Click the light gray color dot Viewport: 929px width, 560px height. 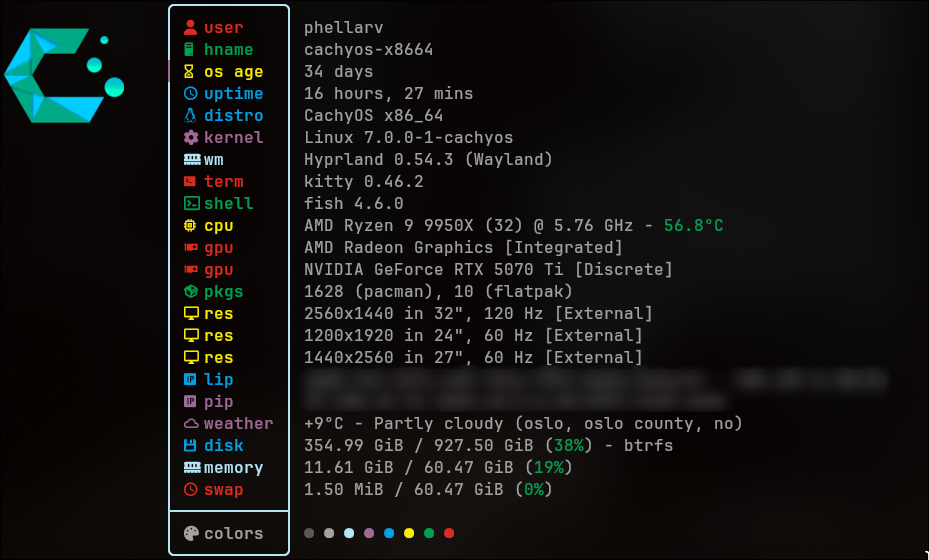[x=329, y=533]
